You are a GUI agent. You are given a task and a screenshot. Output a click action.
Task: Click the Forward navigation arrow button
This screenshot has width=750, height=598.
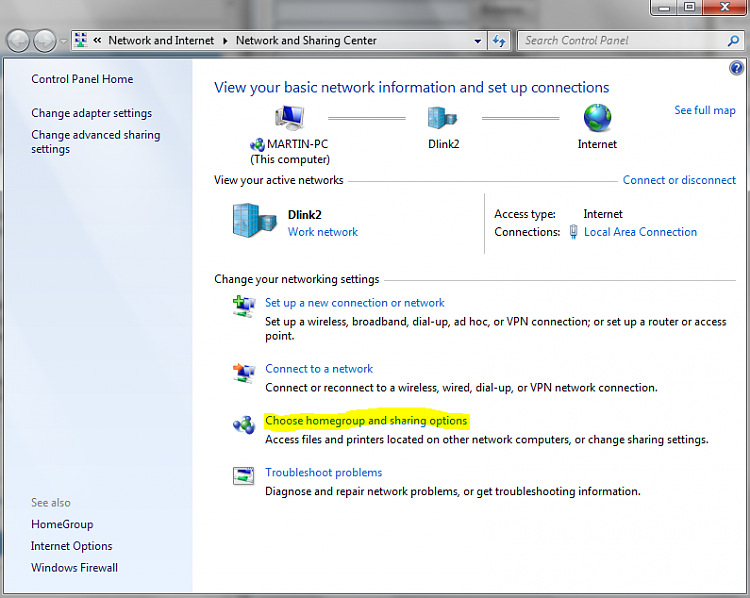point(45,41)
